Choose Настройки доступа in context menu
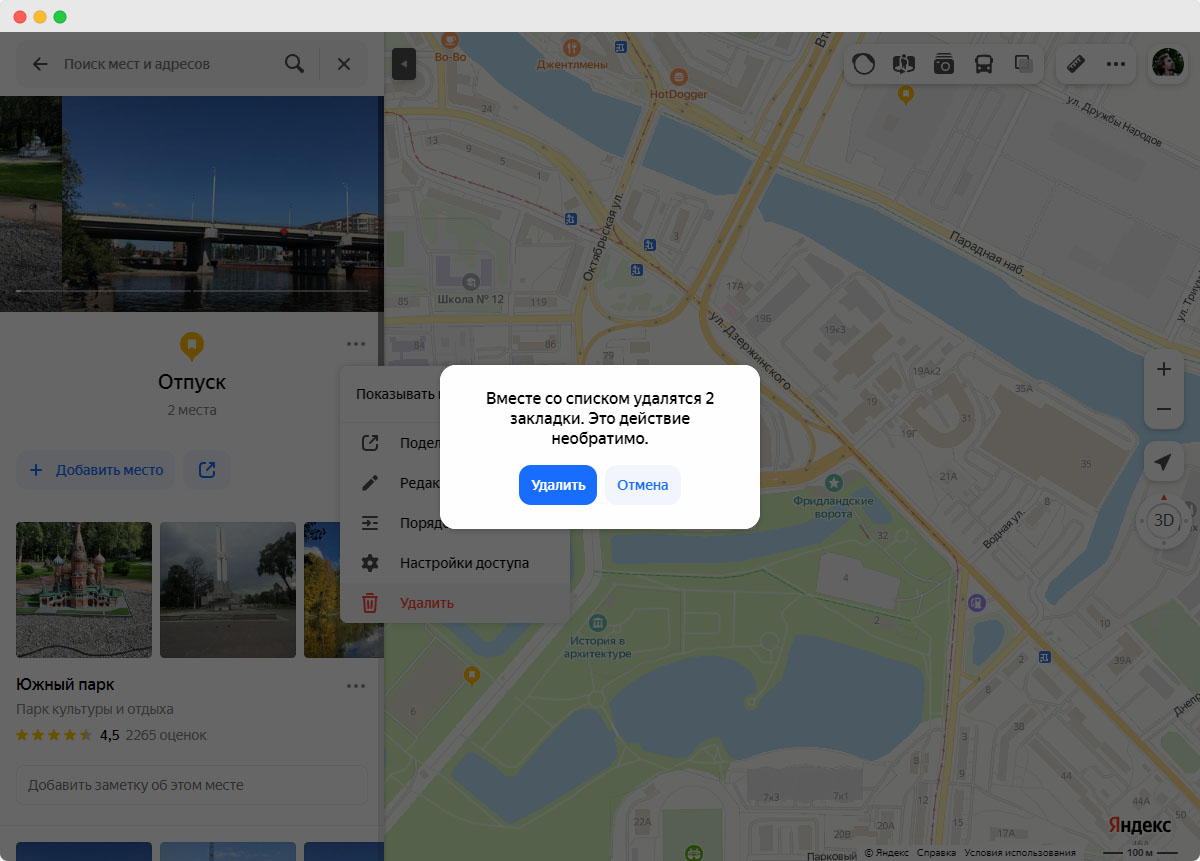The image size is (1200, 861). pos(464,563)
